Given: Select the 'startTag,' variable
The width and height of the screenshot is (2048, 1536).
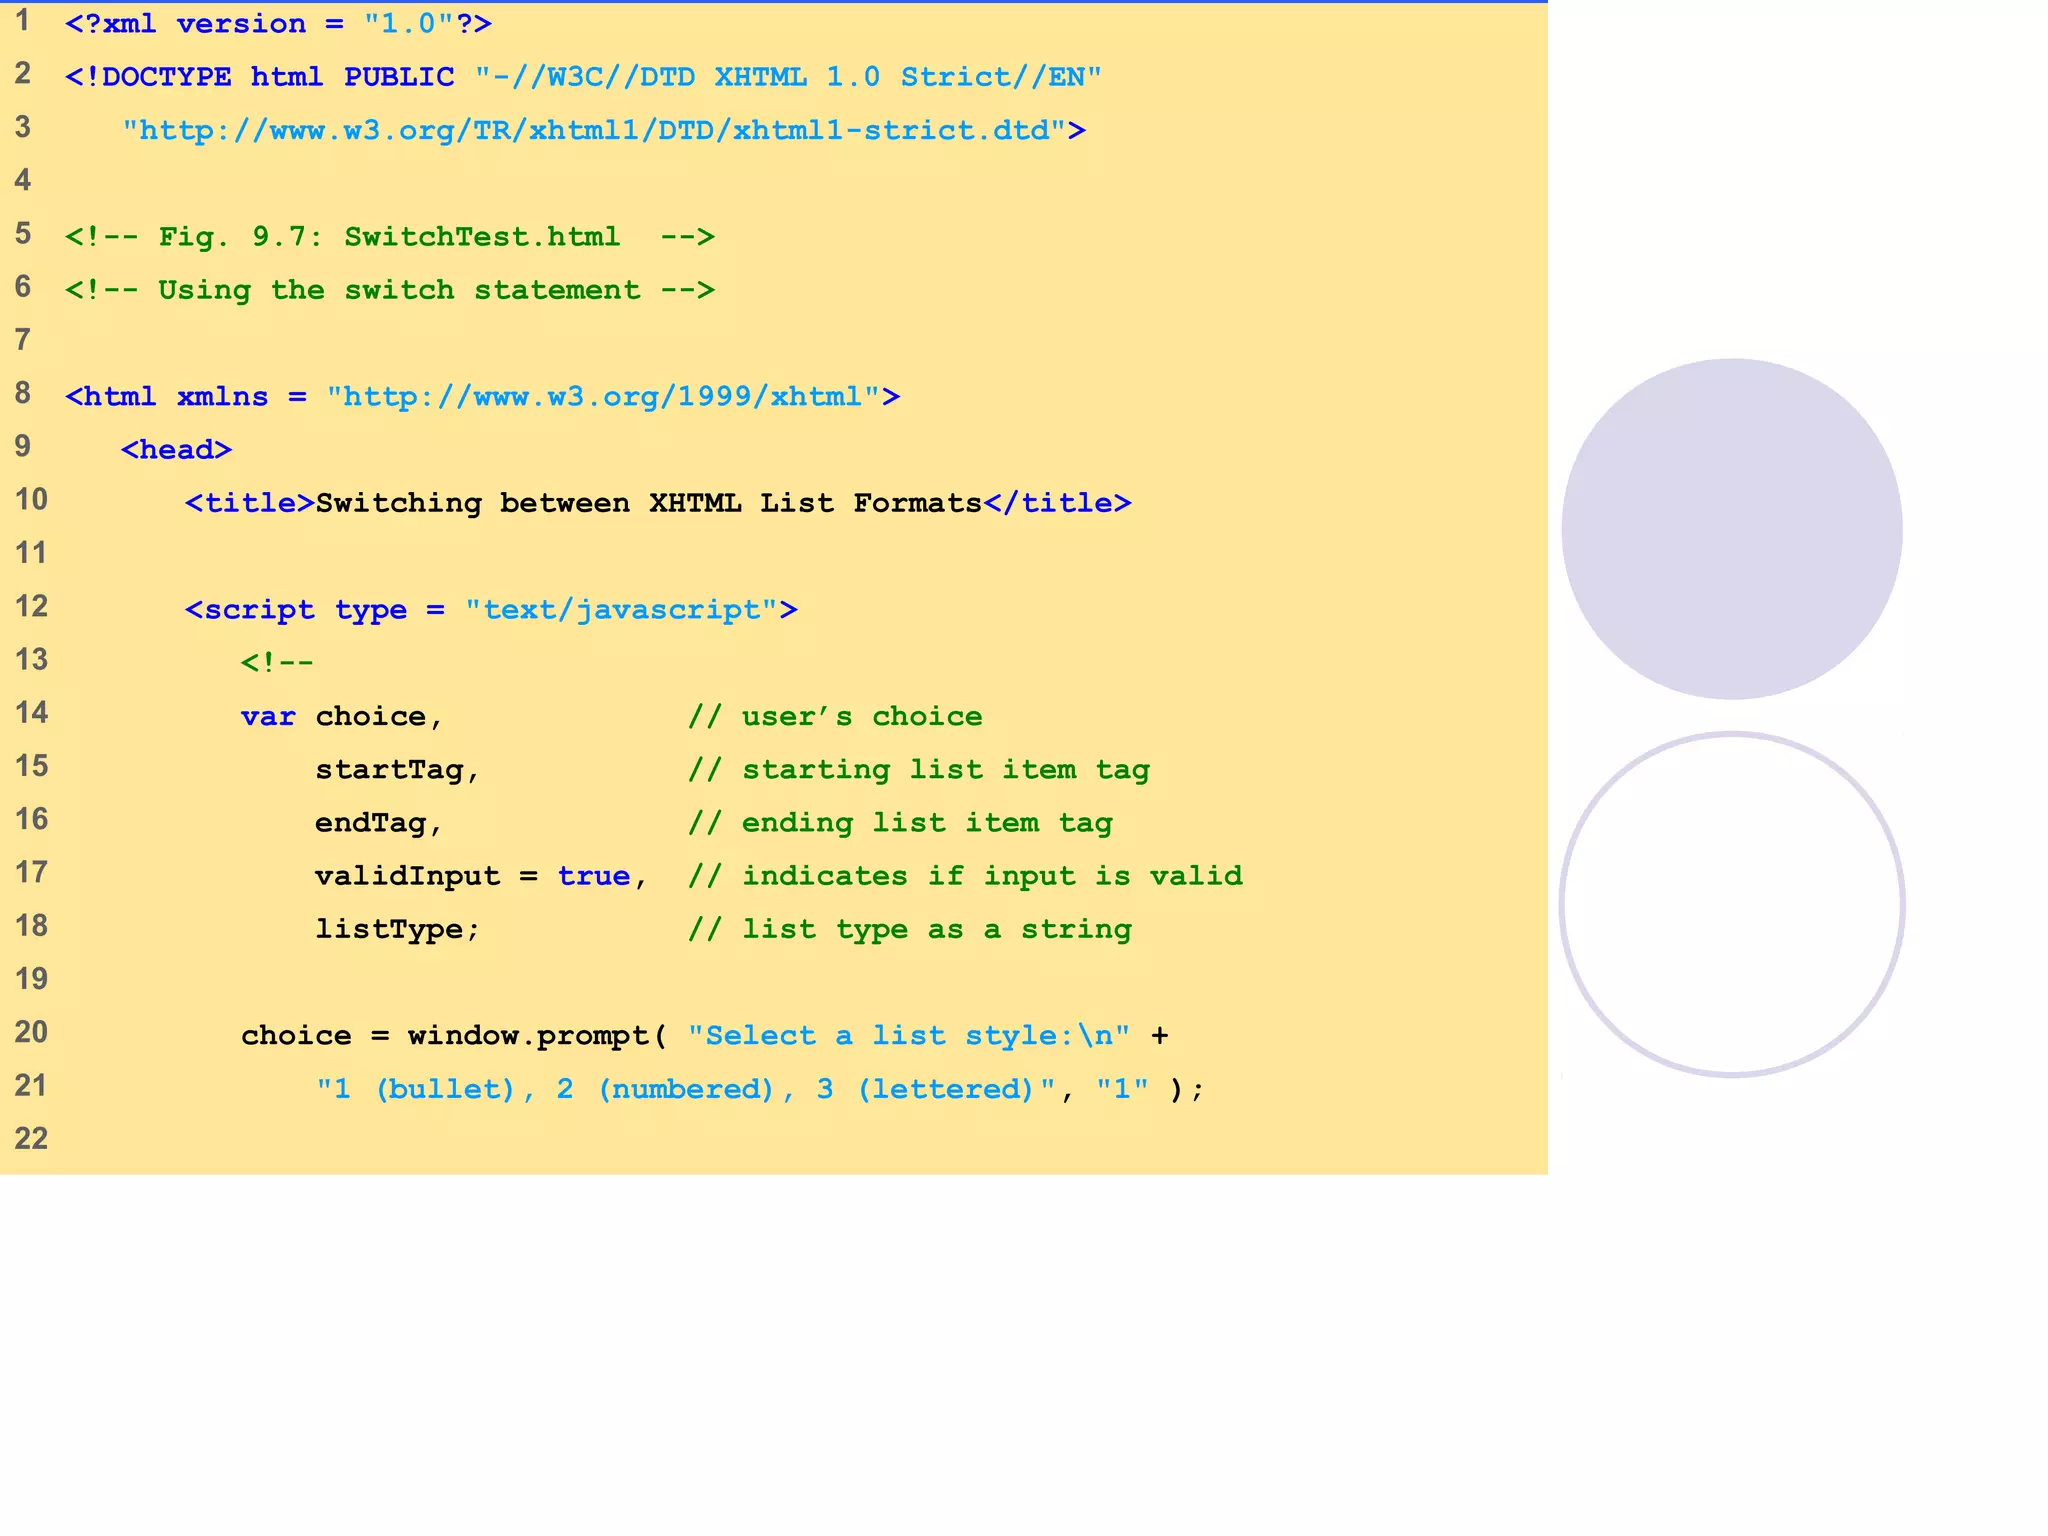Looking at the screenshot, I should point(397,770).
